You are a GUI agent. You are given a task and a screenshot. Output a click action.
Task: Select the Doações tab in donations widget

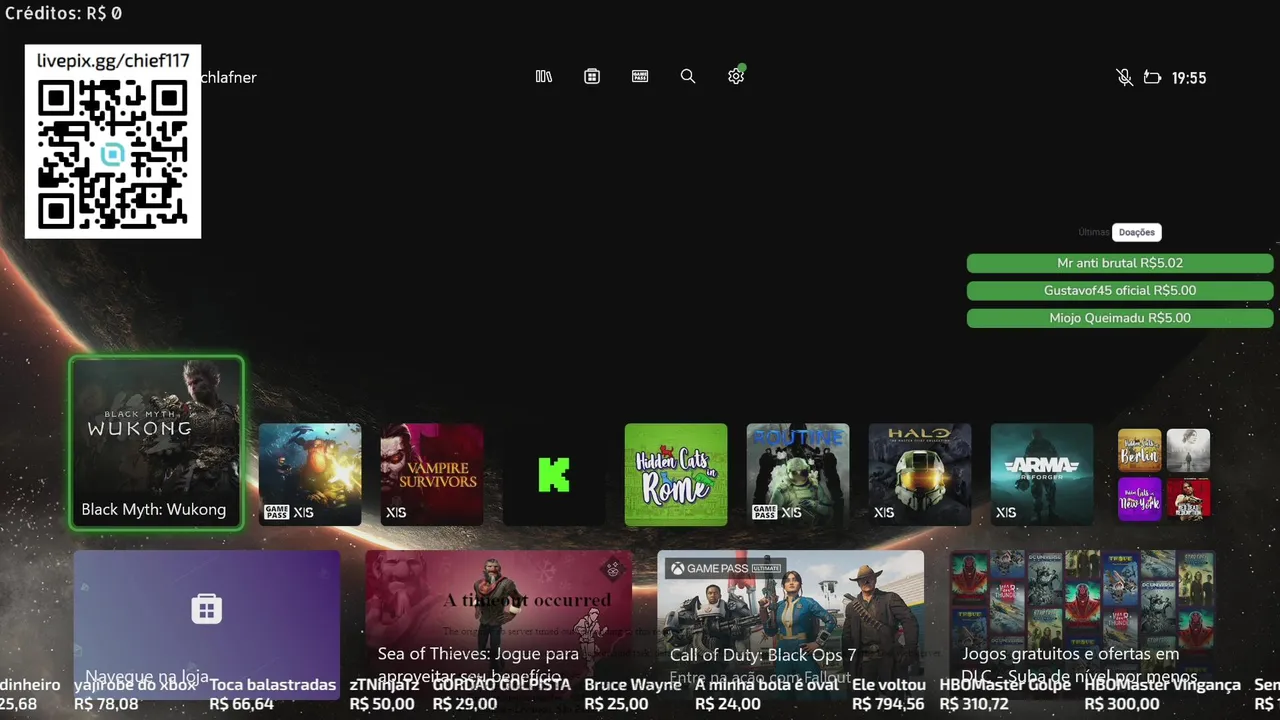pyautogui.click(x=1136, y=232)
